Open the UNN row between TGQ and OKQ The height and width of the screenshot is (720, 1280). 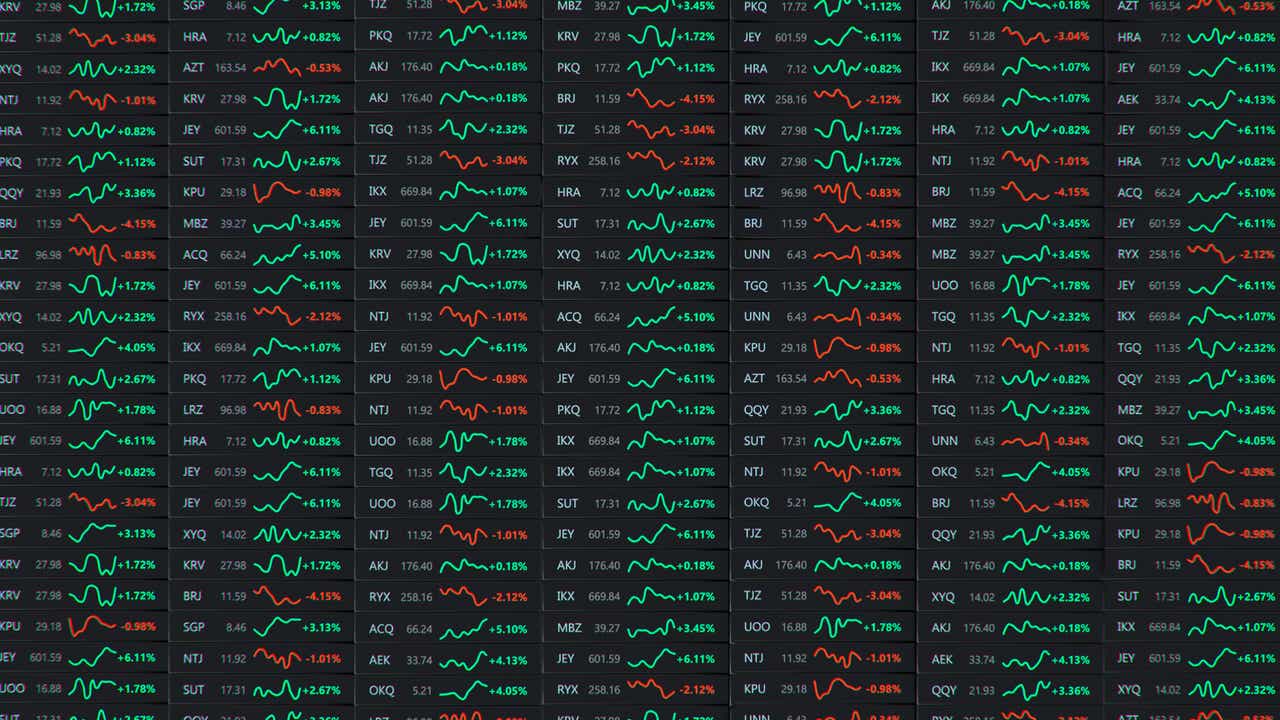(x=1010, y=441)
